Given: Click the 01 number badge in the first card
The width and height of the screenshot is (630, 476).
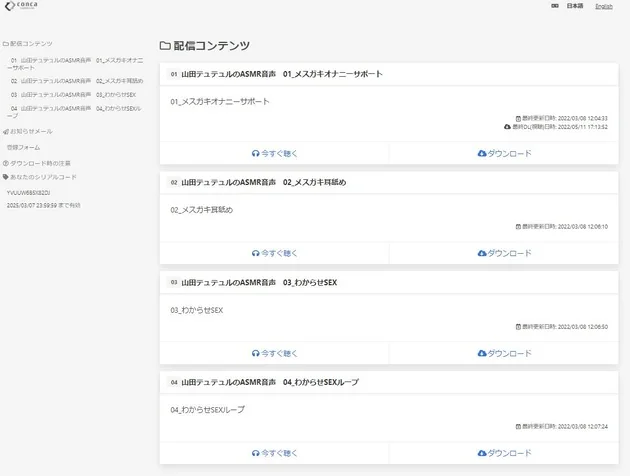Looking at the screenshot, I should coord(174,74).
